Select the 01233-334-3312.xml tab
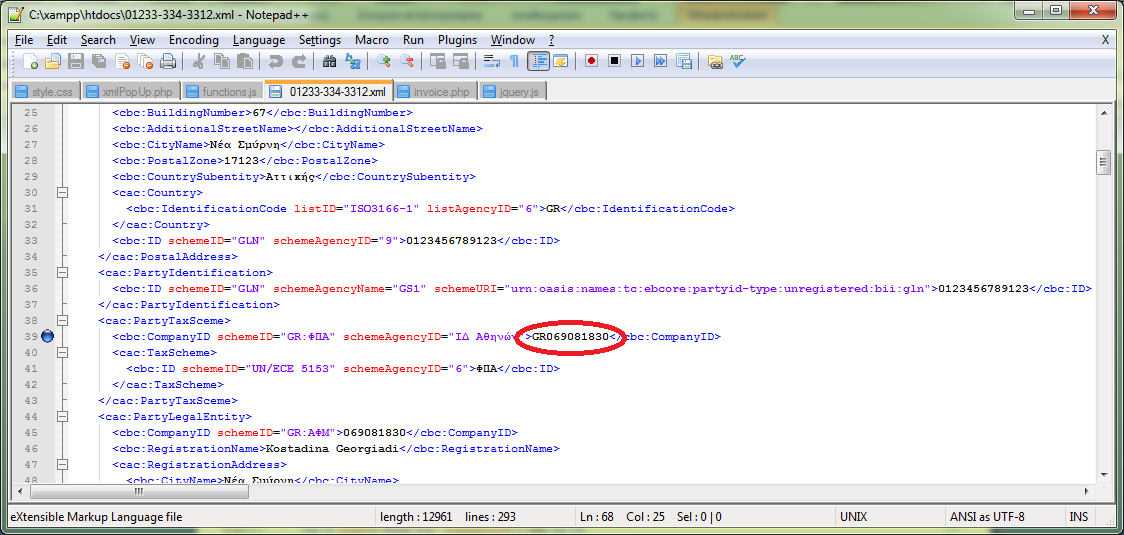 click(328, 91)
